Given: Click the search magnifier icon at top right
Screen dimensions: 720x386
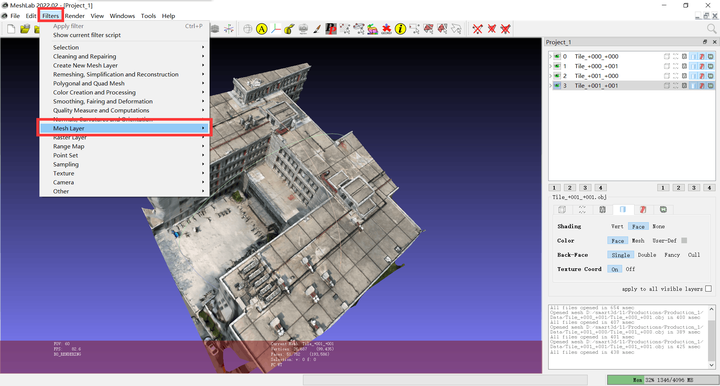Looking at the screenshot, I should click(x=711, y=29).
